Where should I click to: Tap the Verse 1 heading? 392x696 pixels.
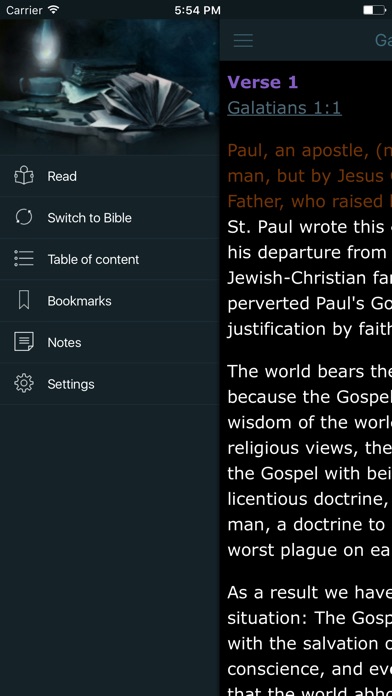(262, 82)
